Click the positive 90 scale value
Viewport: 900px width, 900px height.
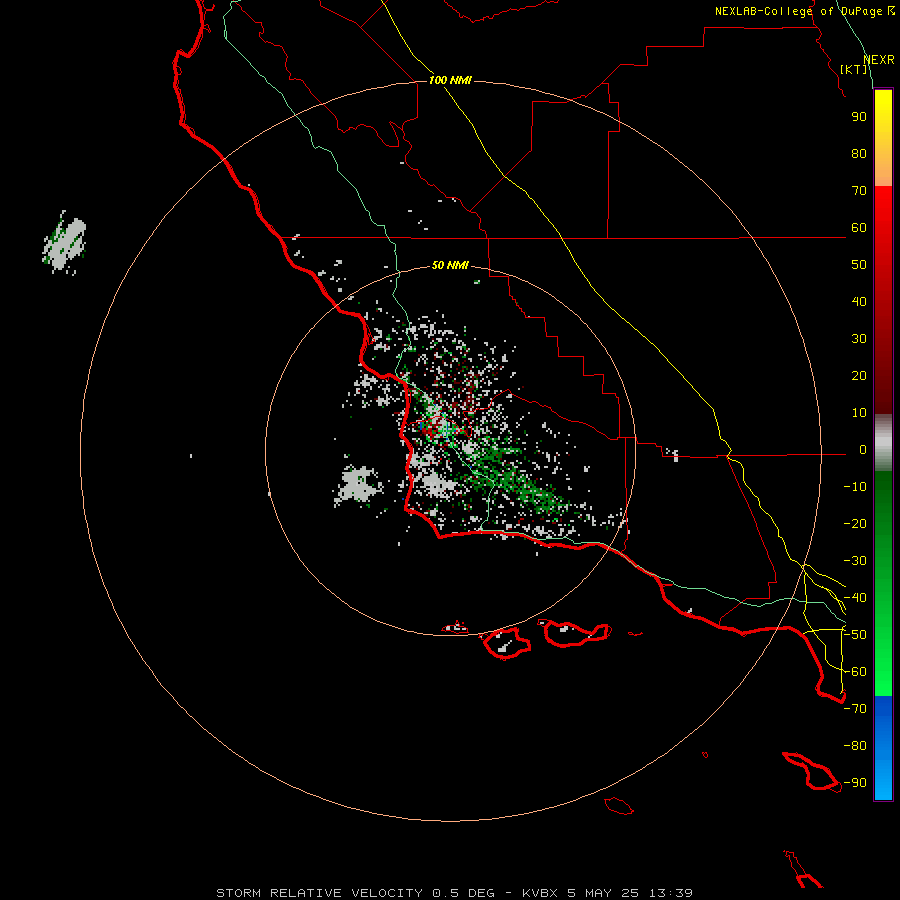859,117
